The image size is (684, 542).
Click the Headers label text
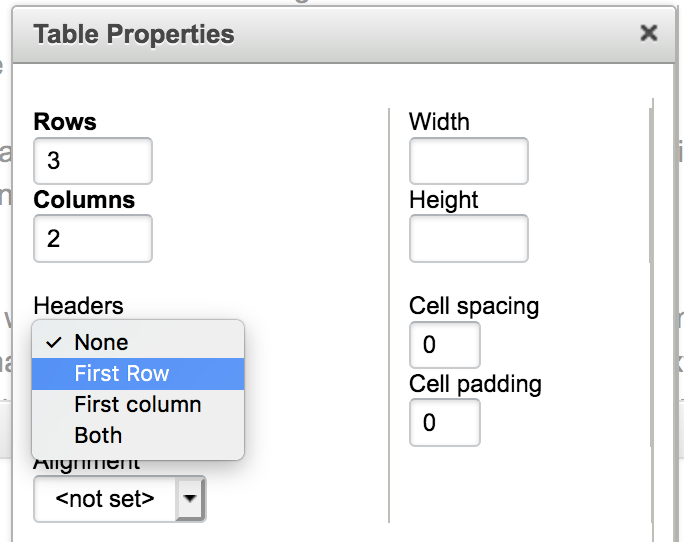[x=79, y=305]
